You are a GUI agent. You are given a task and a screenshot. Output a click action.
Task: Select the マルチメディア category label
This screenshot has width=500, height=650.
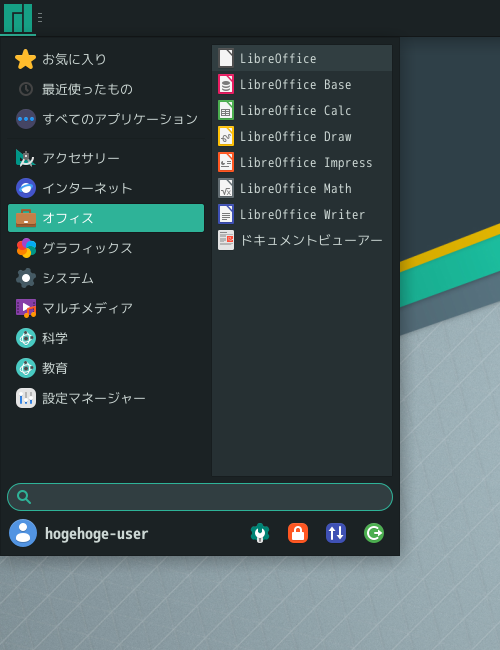[87, 308]
